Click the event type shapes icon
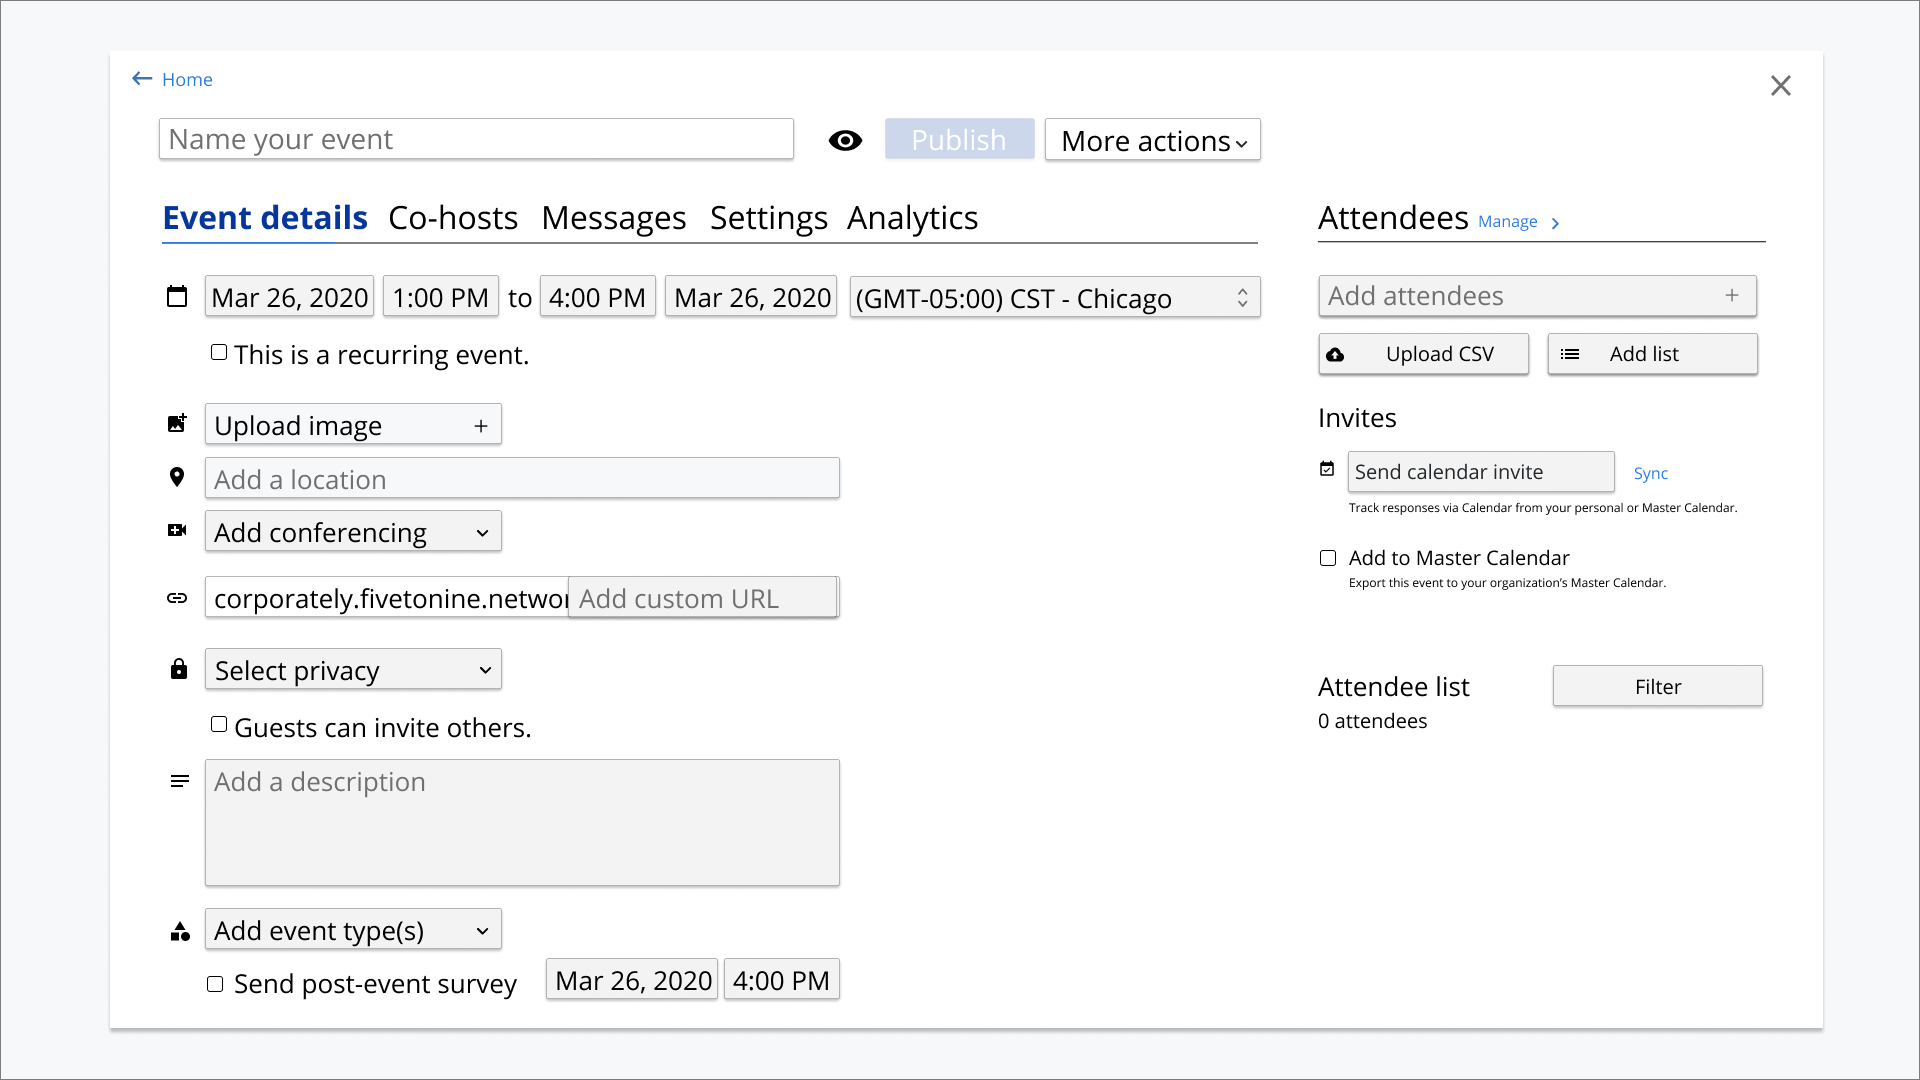Viewport: 1920px width, 1080px height. point(180,931)
